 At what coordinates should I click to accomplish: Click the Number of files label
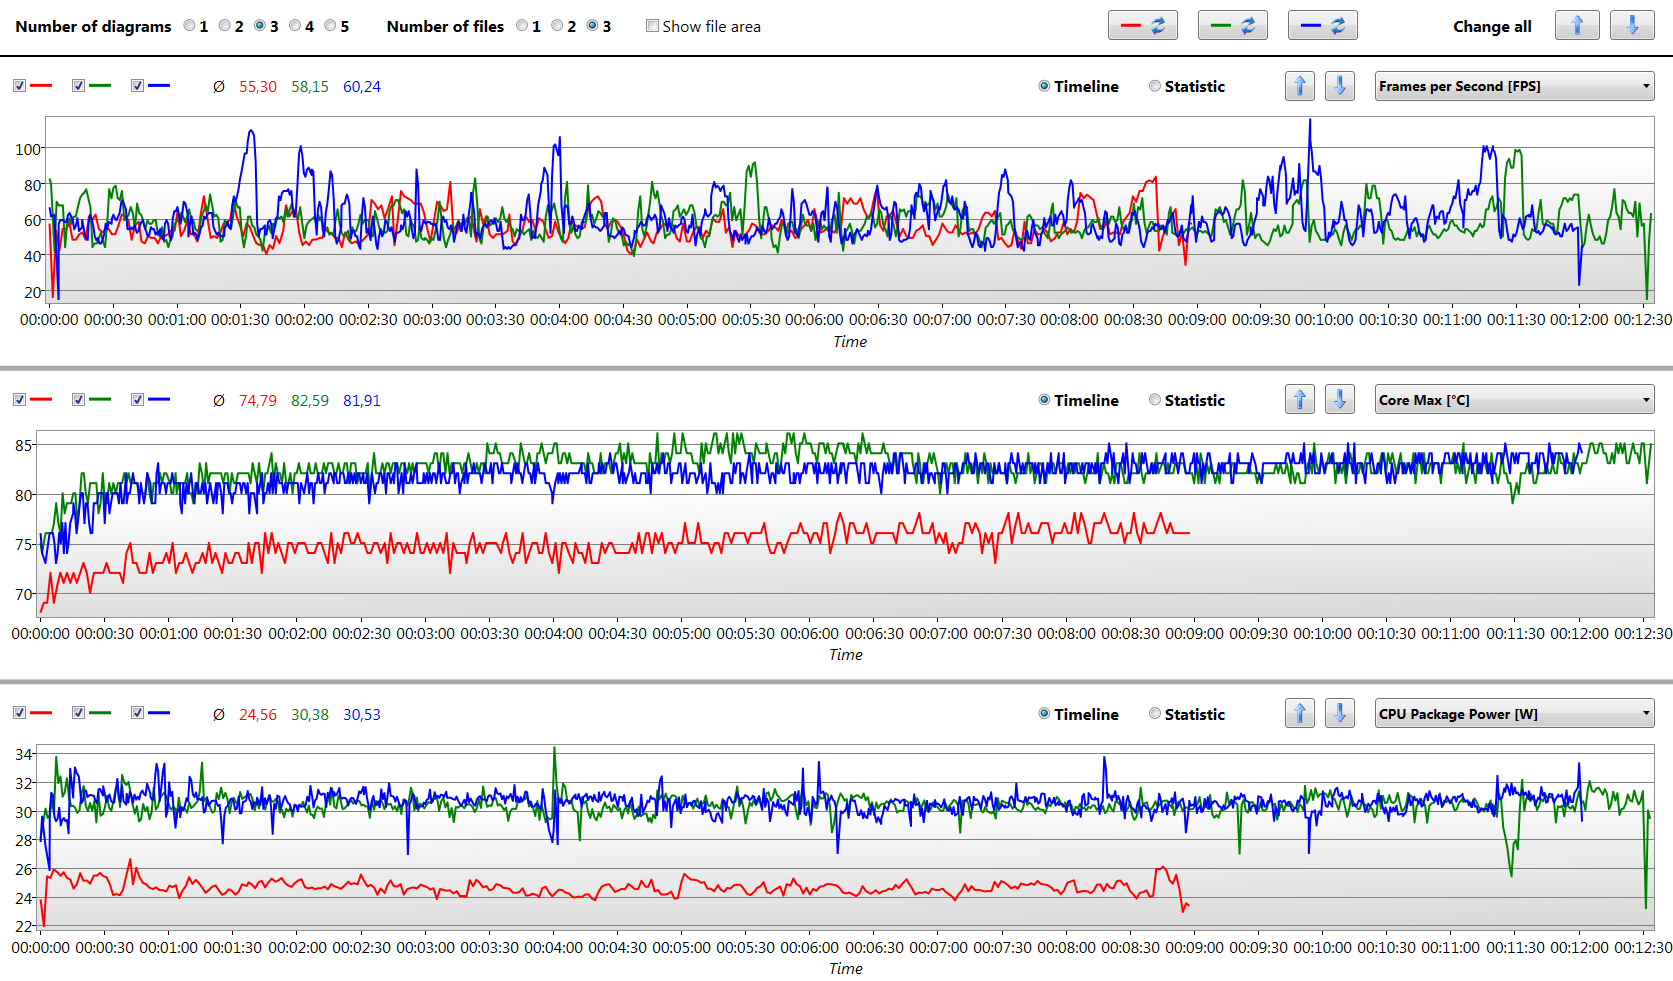tap(445, 27)
